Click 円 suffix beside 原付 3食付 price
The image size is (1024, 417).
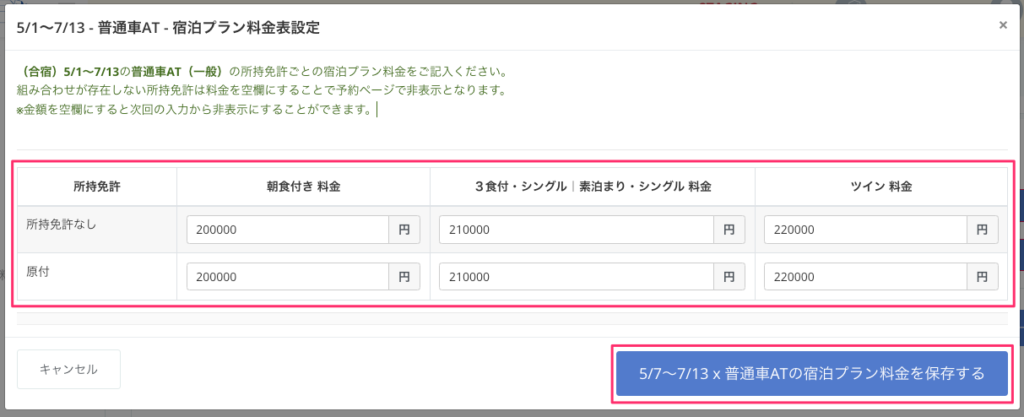729,276
